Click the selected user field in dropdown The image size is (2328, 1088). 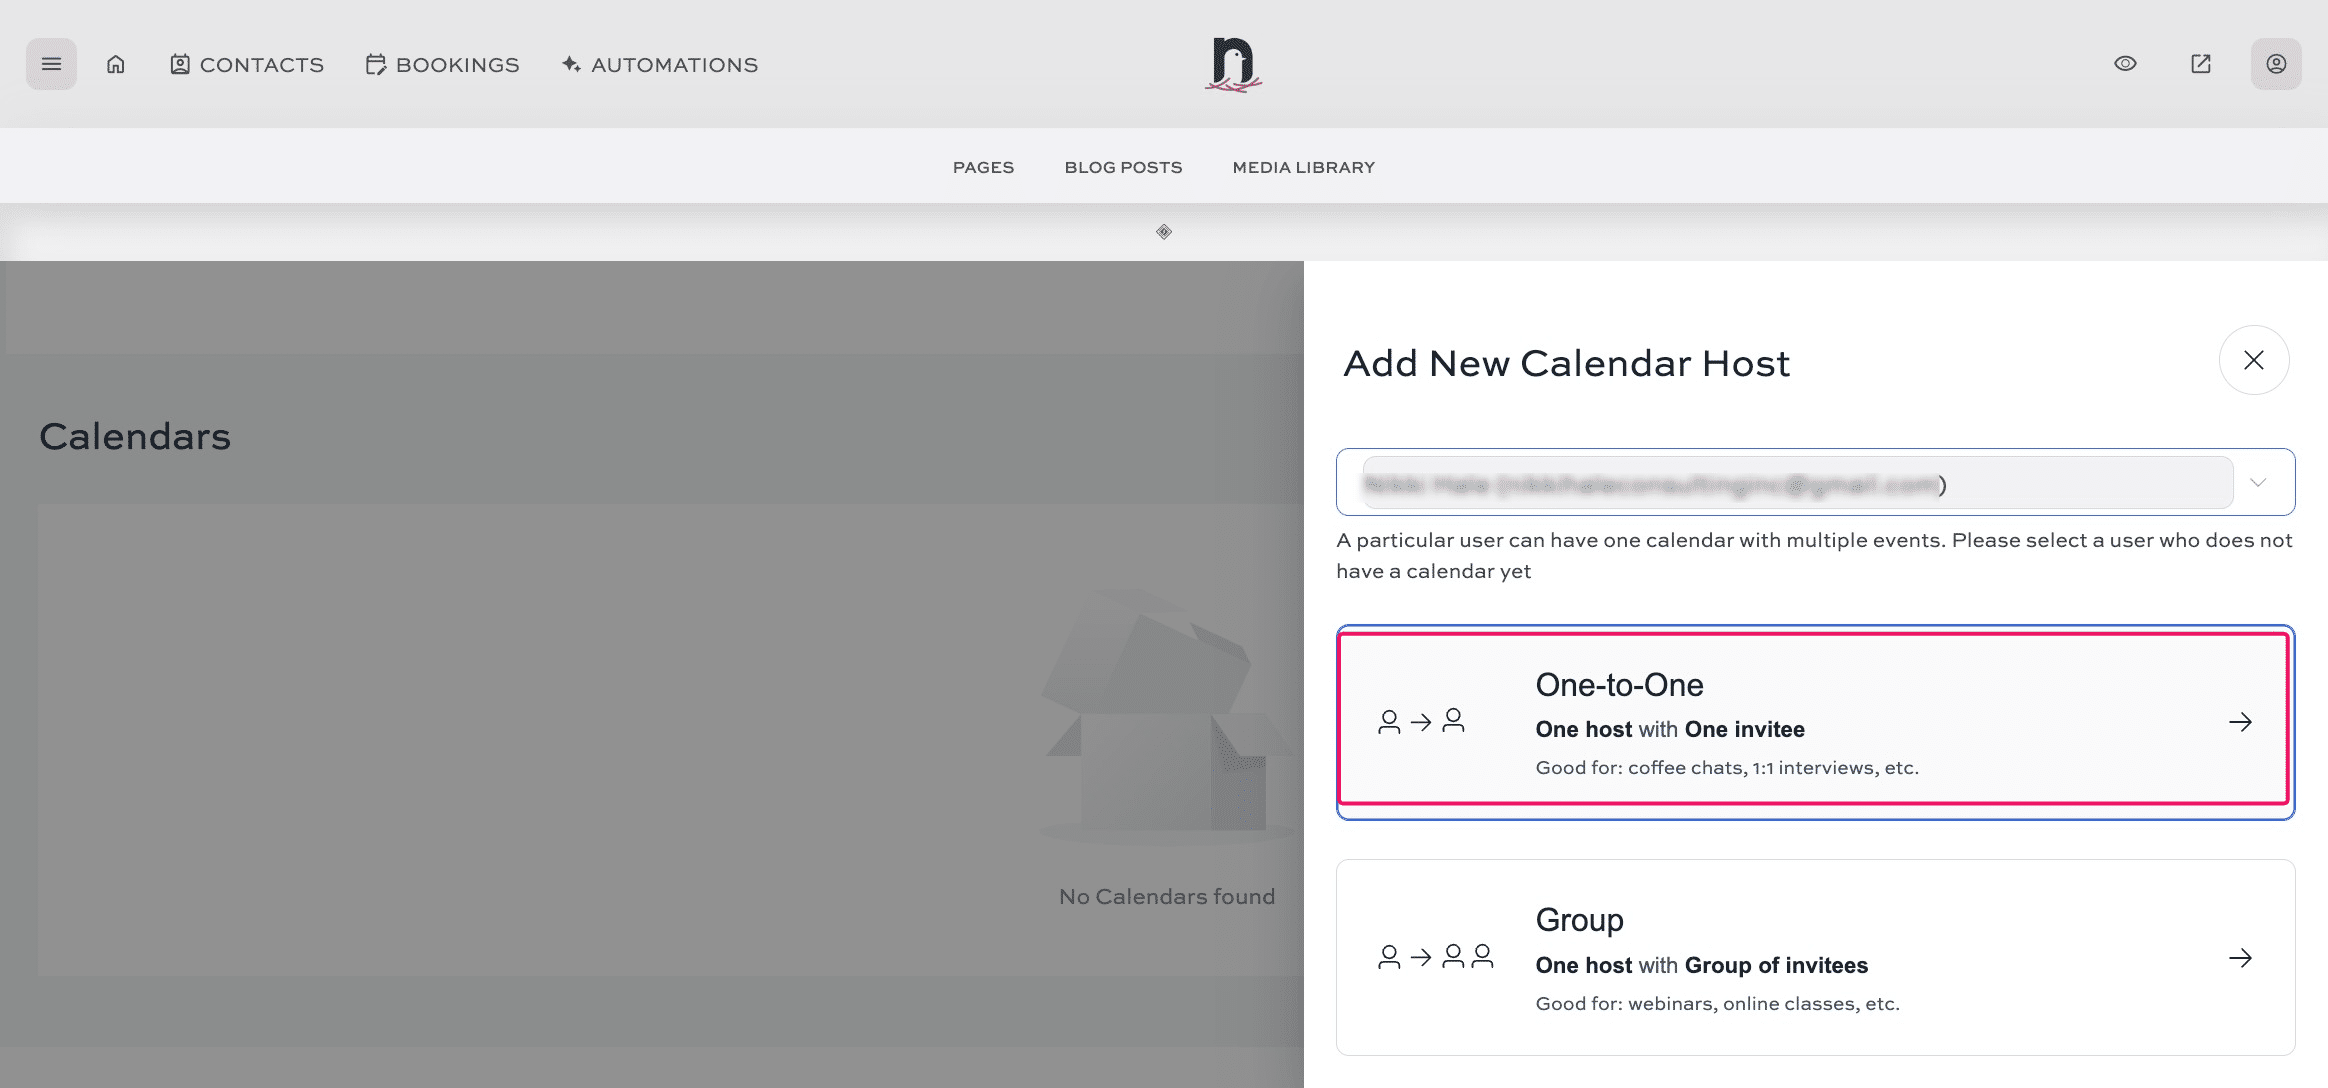[1796, 483]
